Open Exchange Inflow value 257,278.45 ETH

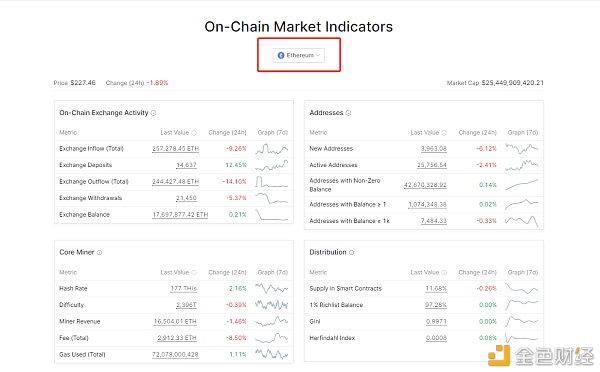[176, 148]
